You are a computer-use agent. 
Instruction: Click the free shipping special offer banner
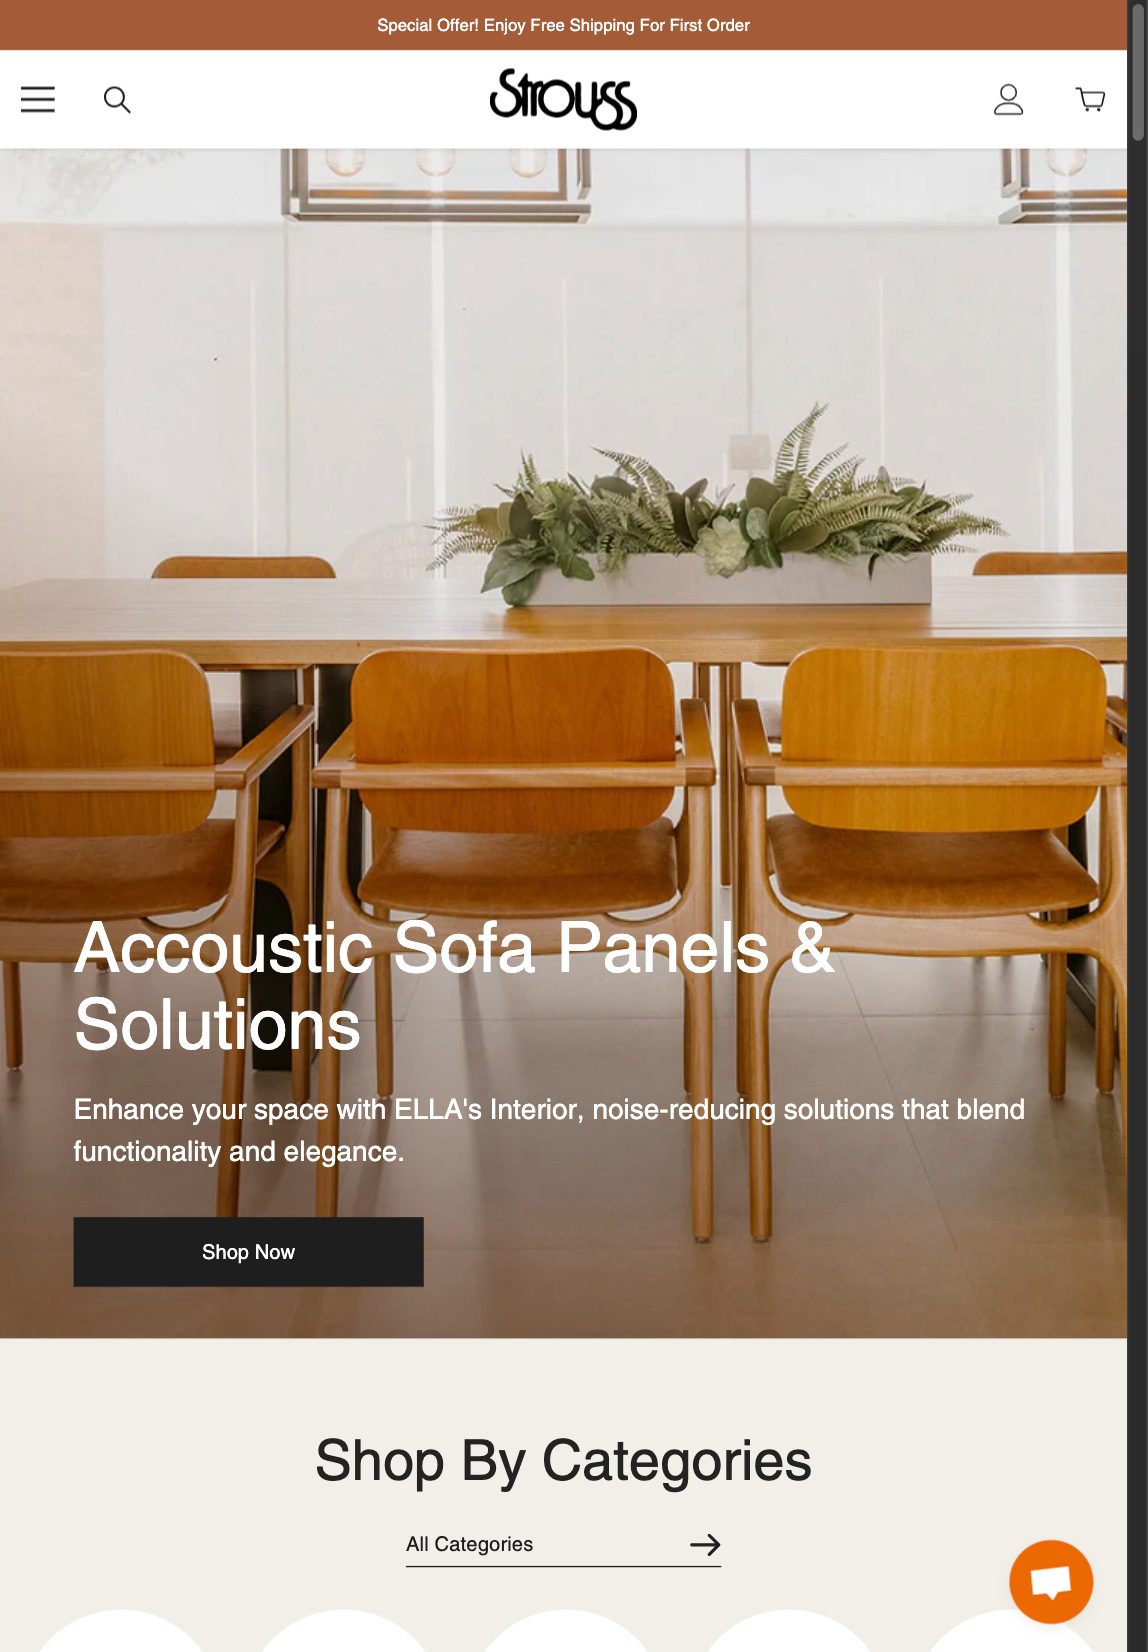[x=563, y=25]
